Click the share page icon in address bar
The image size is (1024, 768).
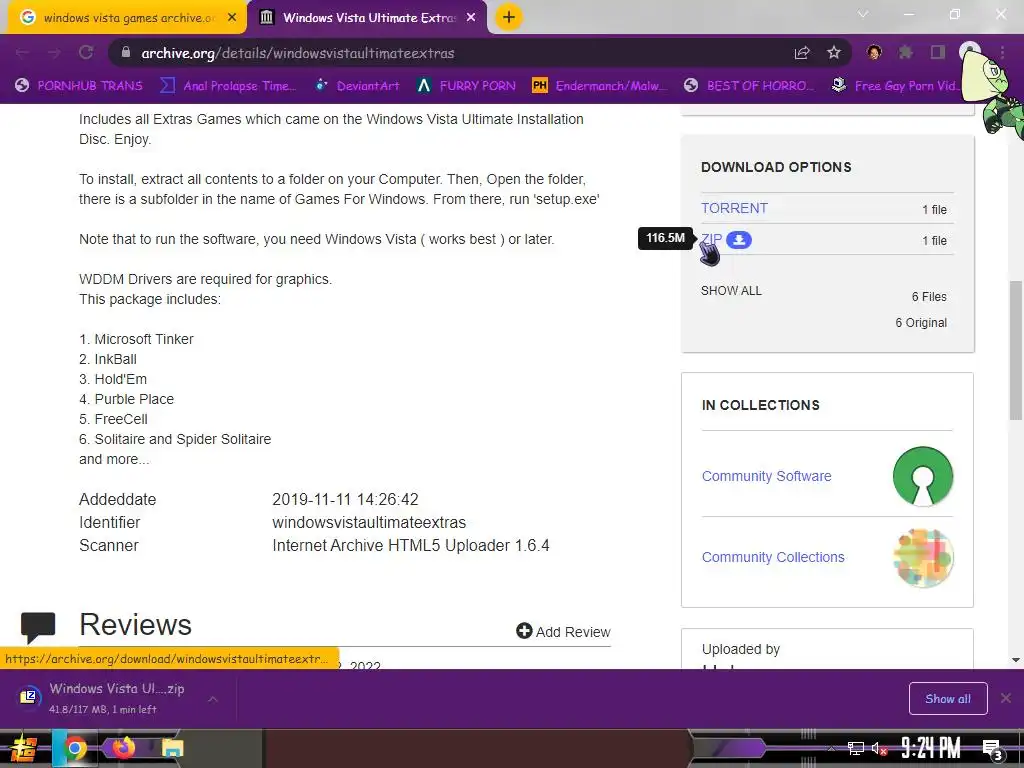[802, 53]
